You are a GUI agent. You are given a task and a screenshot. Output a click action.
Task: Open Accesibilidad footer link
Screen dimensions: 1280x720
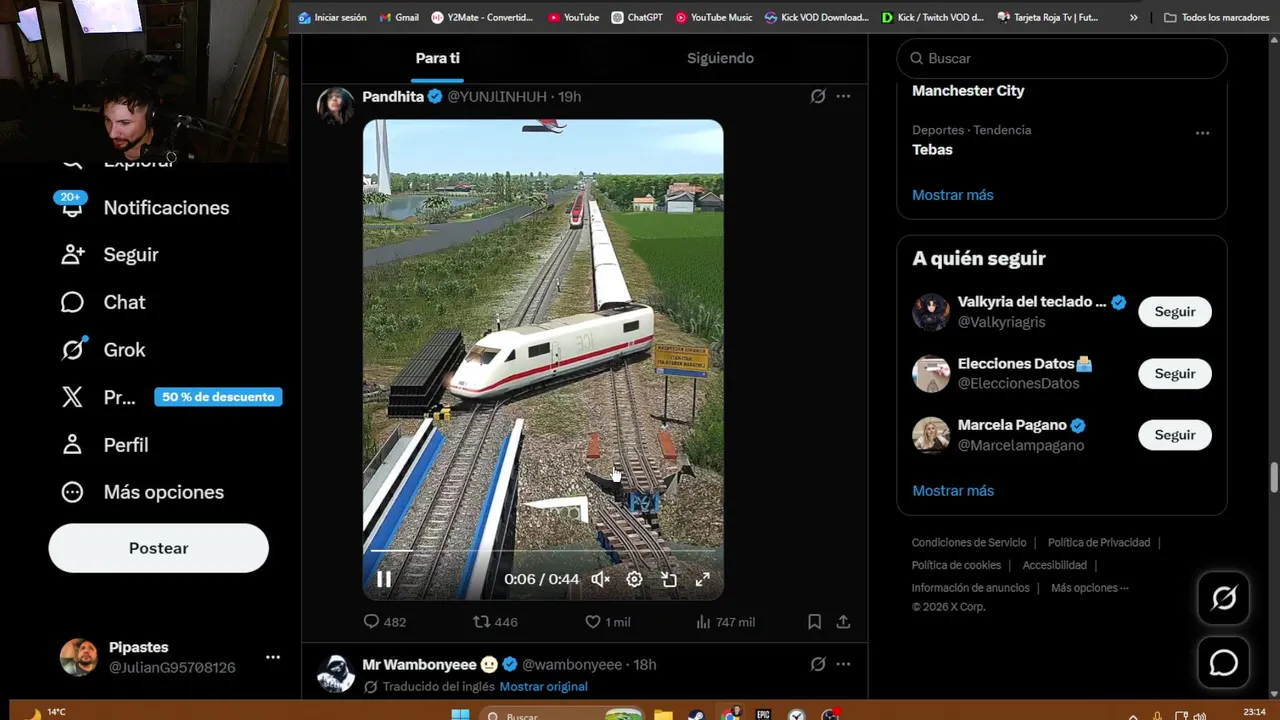coord(1054,565)
